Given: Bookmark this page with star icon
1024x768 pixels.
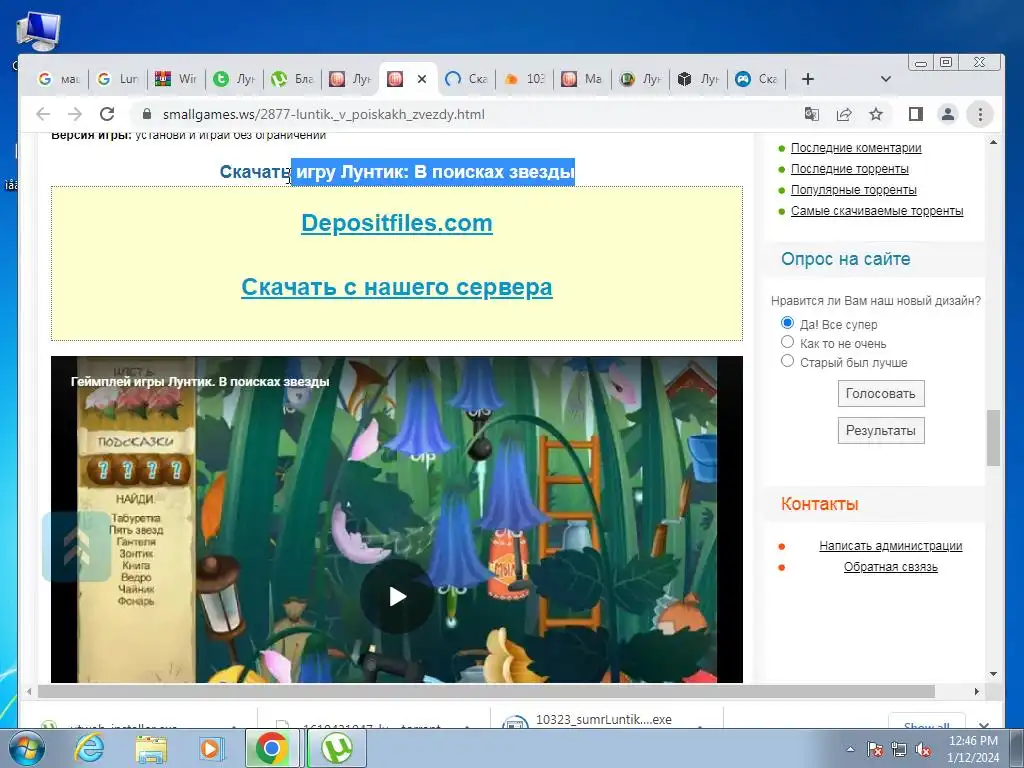Looking at the screenshot, I should [x=876, y=114].
